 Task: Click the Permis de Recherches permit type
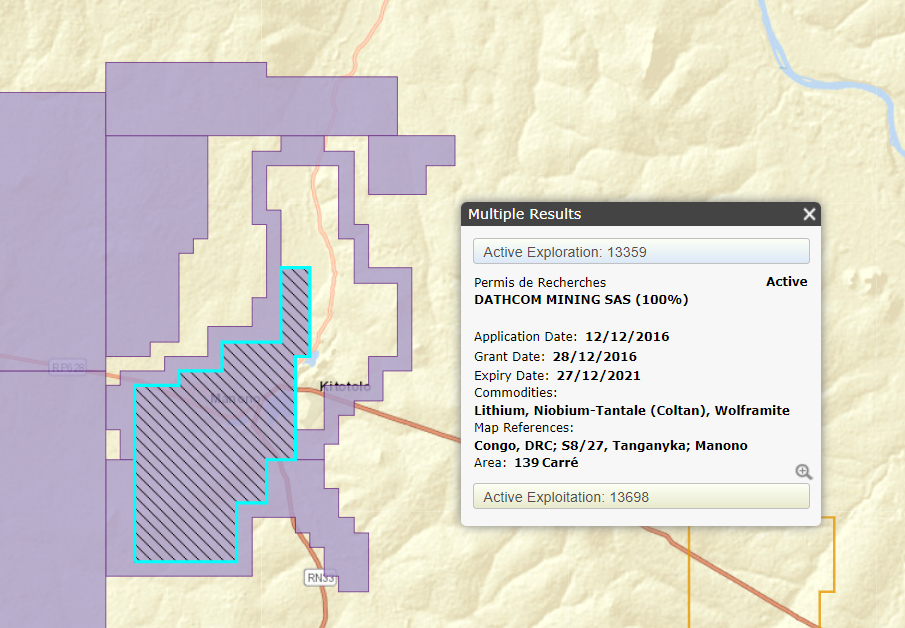click(x=540, y=282)
